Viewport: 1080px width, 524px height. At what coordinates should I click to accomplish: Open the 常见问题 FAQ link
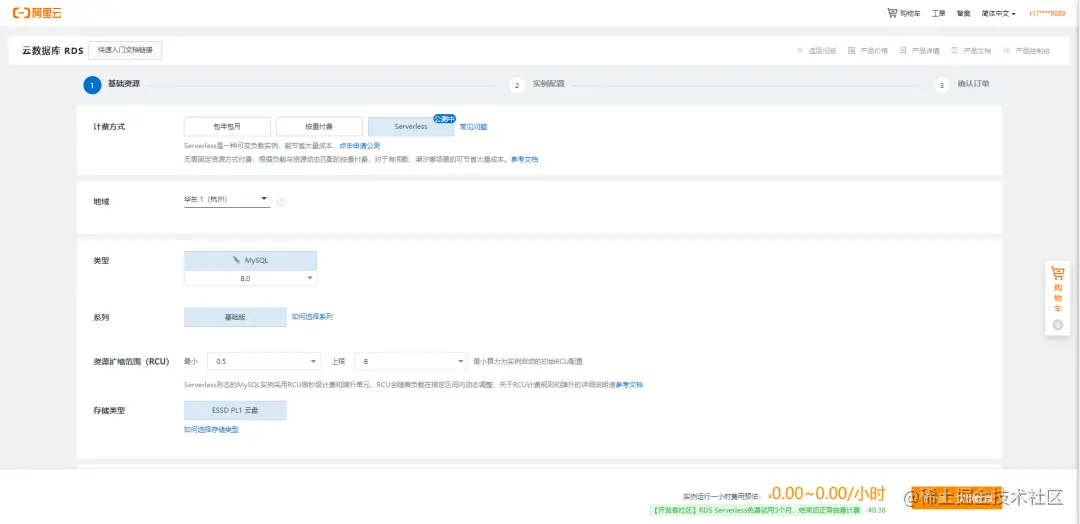click(473, 127)
